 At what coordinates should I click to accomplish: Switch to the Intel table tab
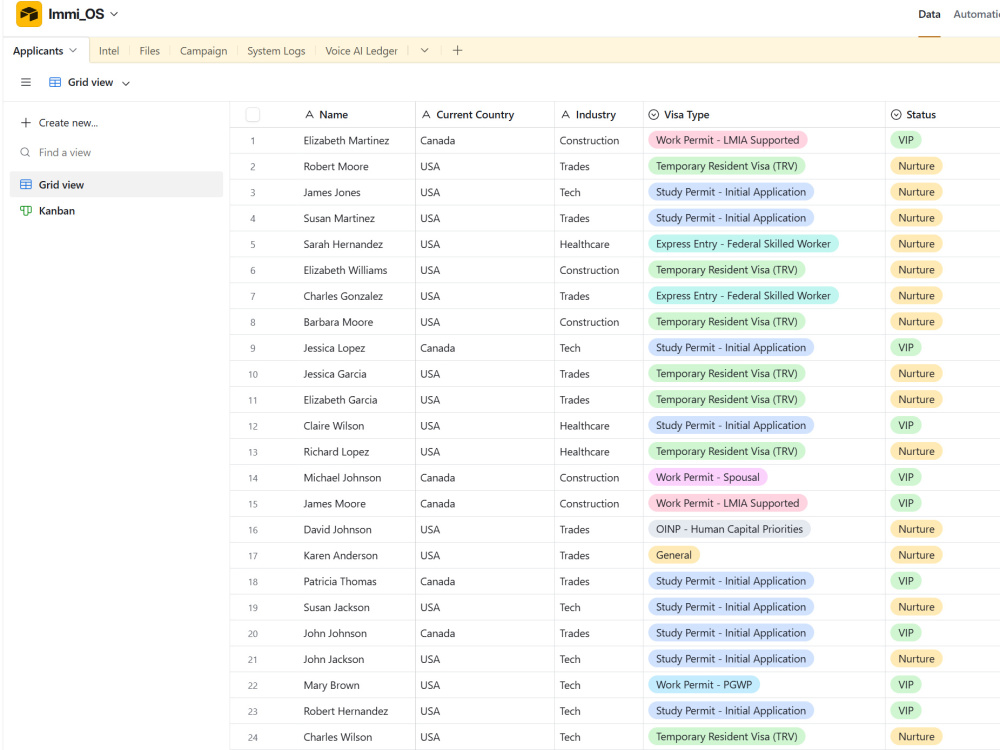[108, 51]
